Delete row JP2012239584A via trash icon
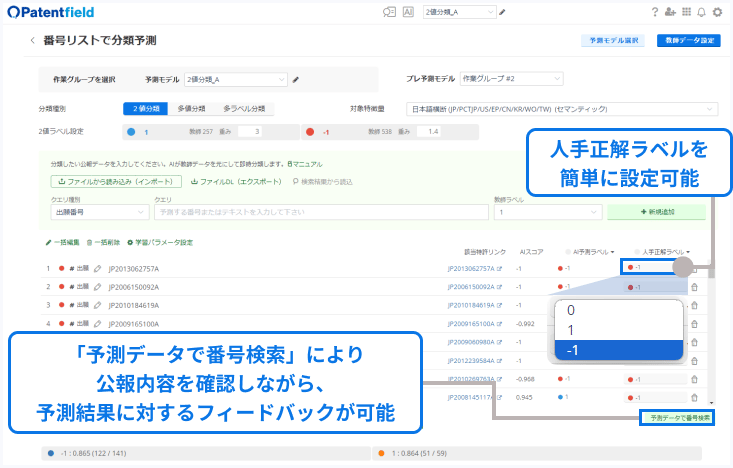Screen dimensions: 733x468 click(695, 361)
